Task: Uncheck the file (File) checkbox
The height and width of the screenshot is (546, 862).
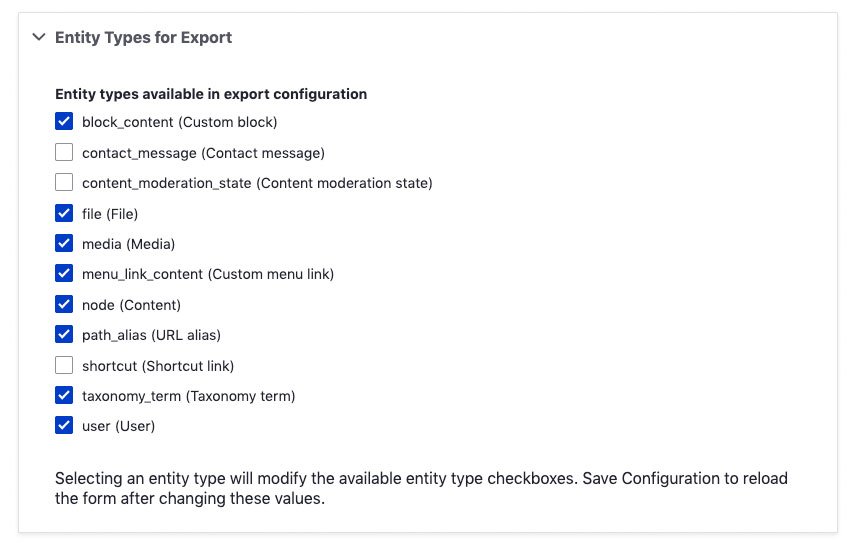Action: tap(64, 213)
